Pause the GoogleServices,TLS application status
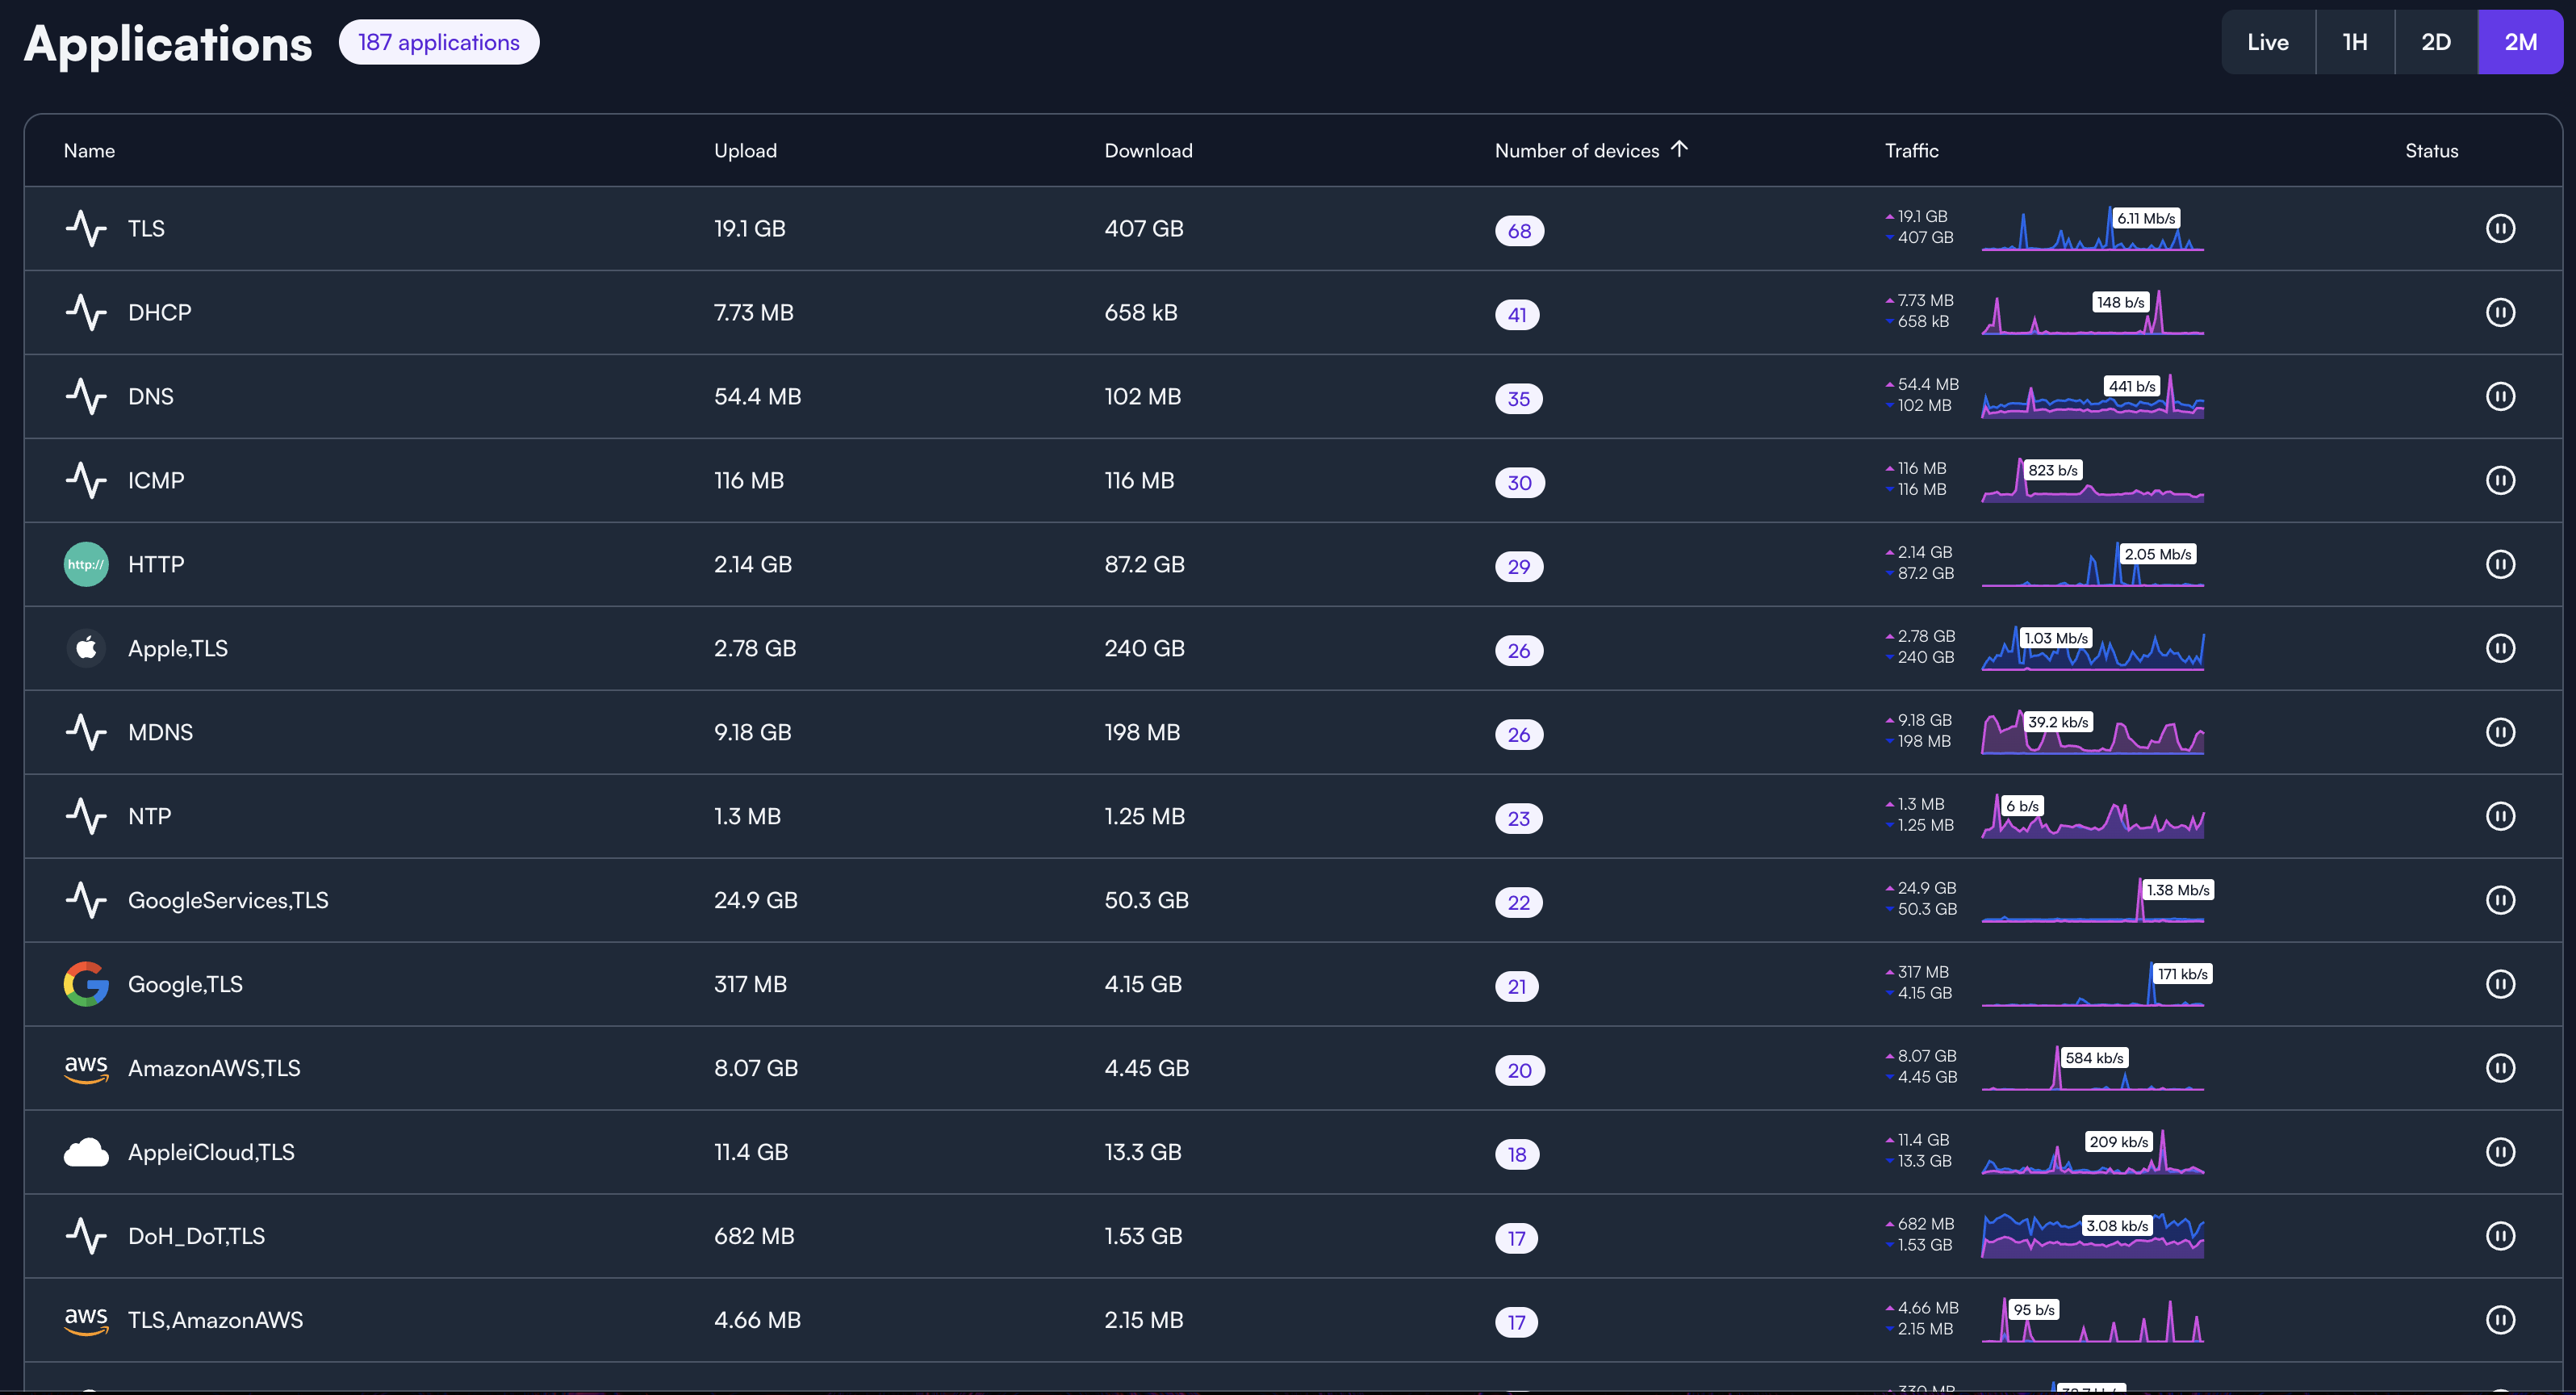 pyautogui.click(x=2499, y=900)
